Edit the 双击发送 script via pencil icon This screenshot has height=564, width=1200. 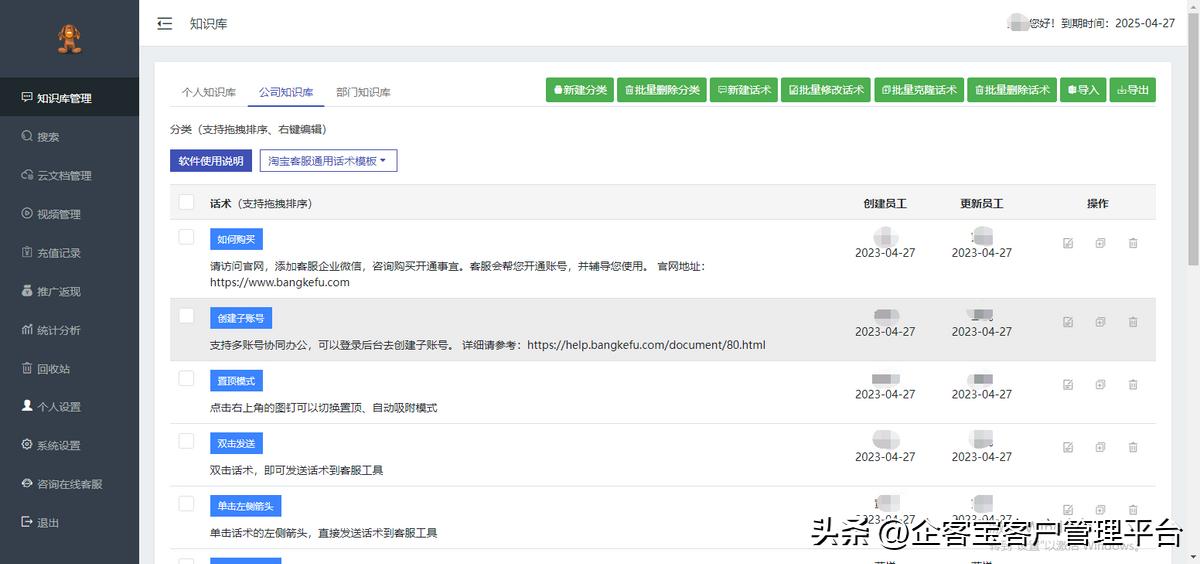tap(1068, 447)
